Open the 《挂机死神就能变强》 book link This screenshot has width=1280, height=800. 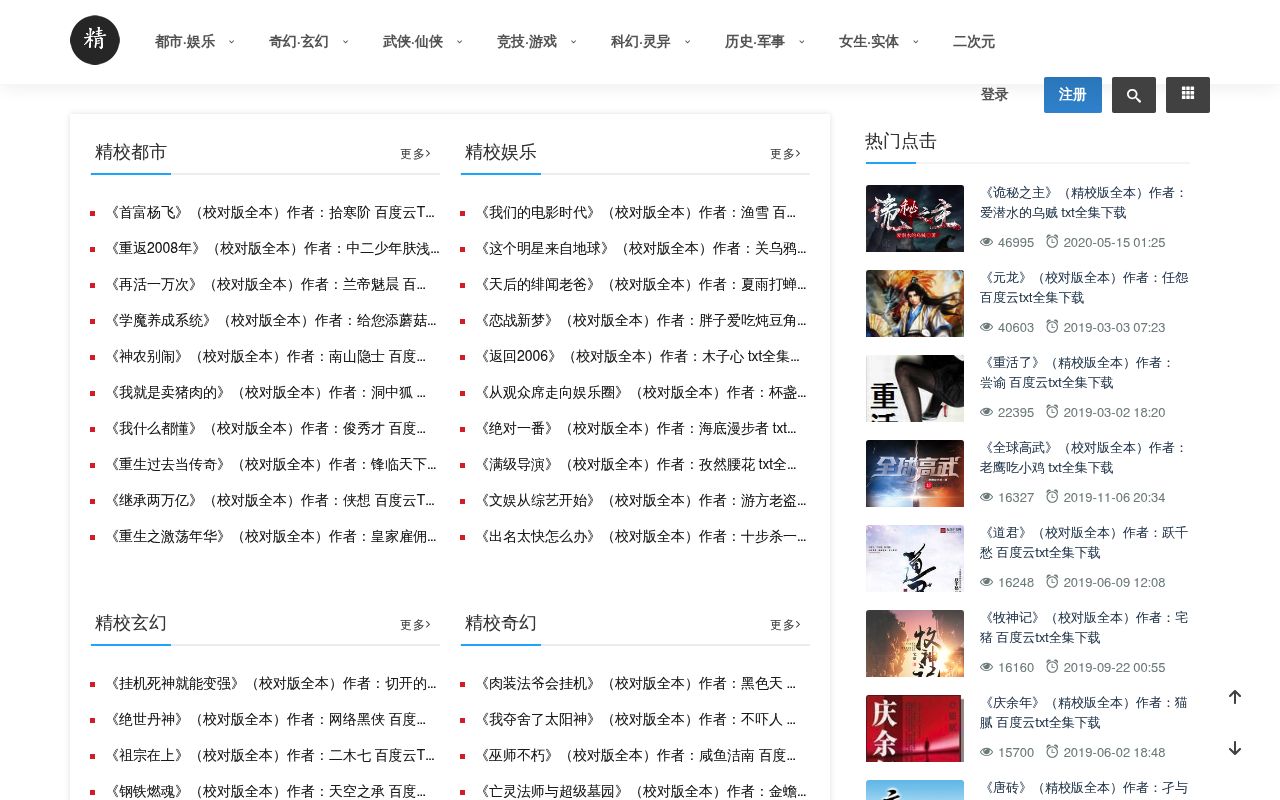[272, 684]
